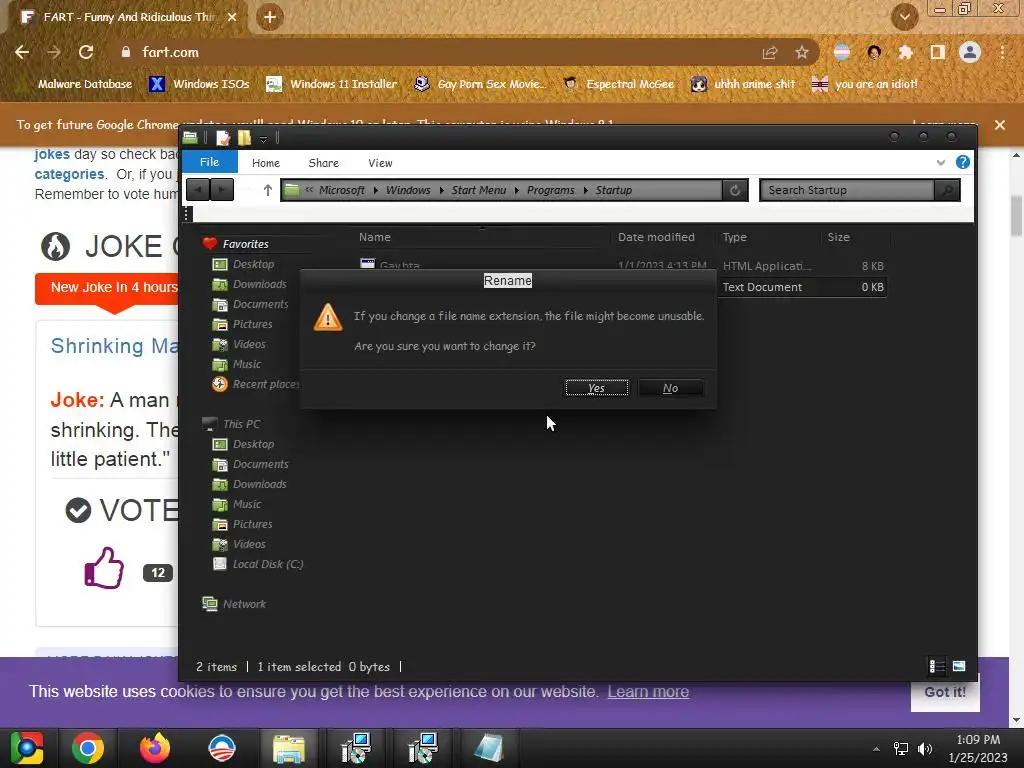Select Microsoft in the address path
Screen dimensions: 1024x768
(x=342, y=190)
